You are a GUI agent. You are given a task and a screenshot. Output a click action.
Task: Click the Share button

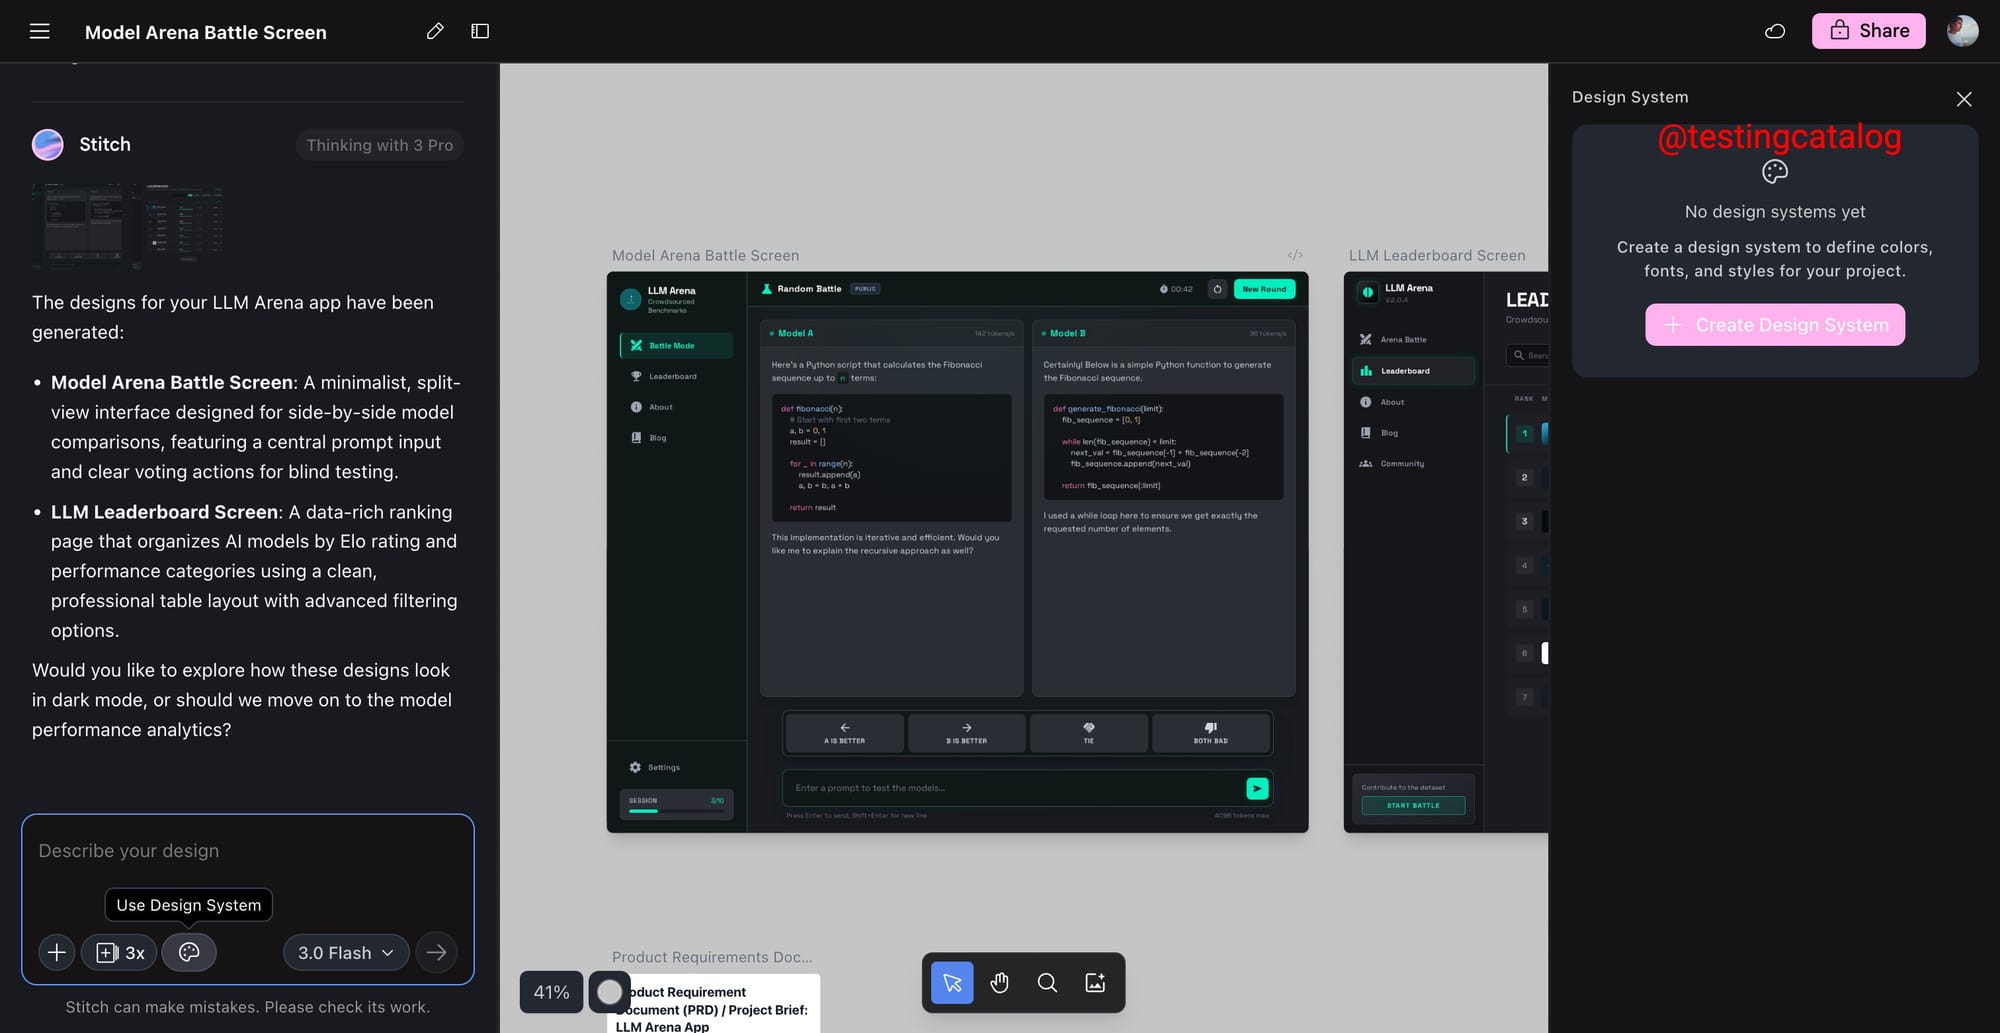click(x=1868, y=31)
